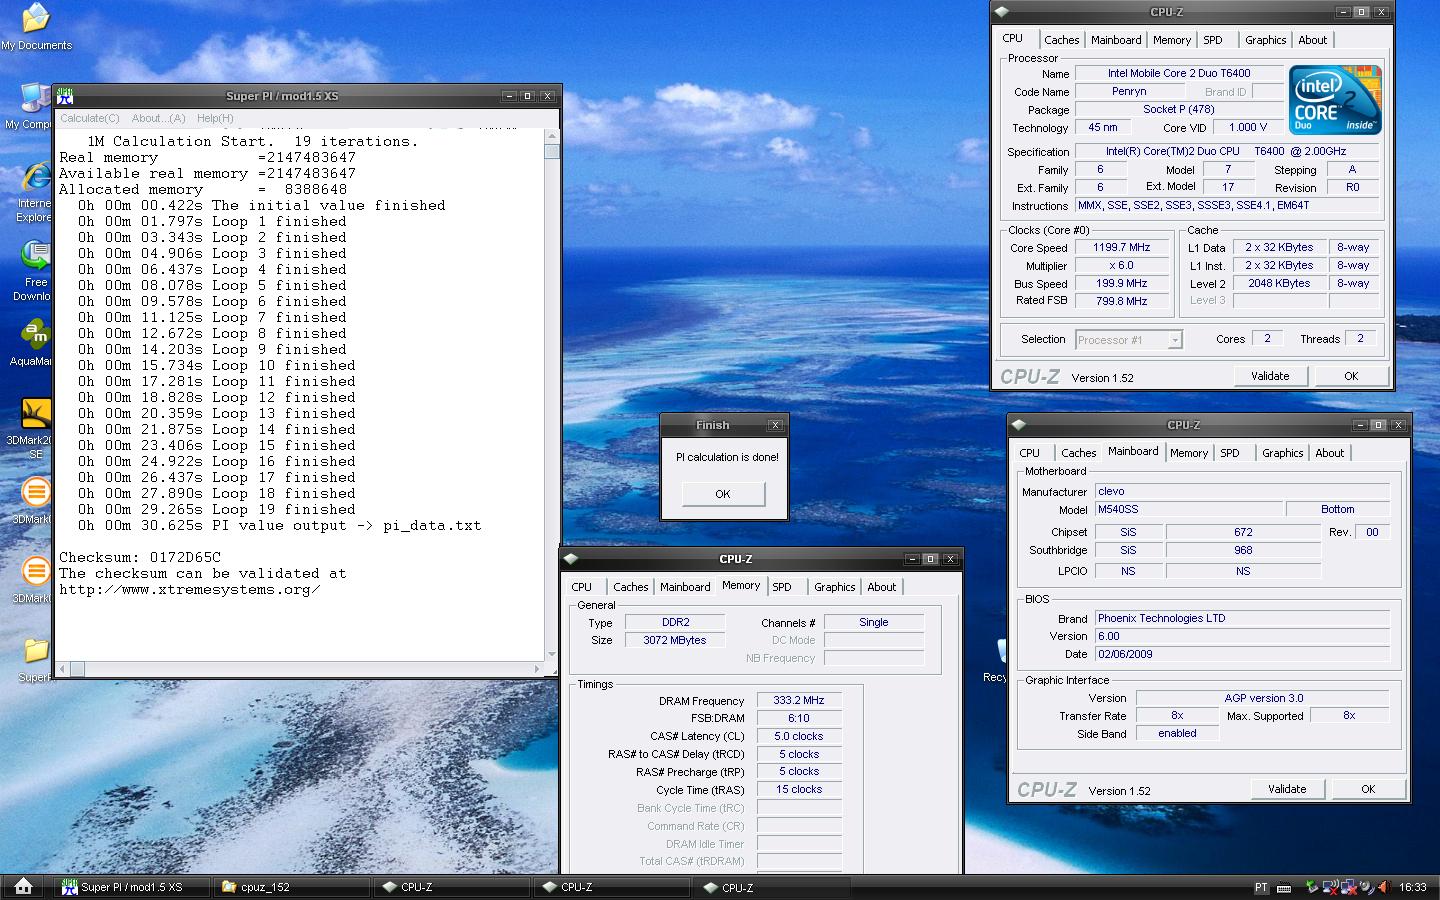The image size is (1440, 900).
Task: Launch Internet Explorer from the desktop
Action: point(34,192)
